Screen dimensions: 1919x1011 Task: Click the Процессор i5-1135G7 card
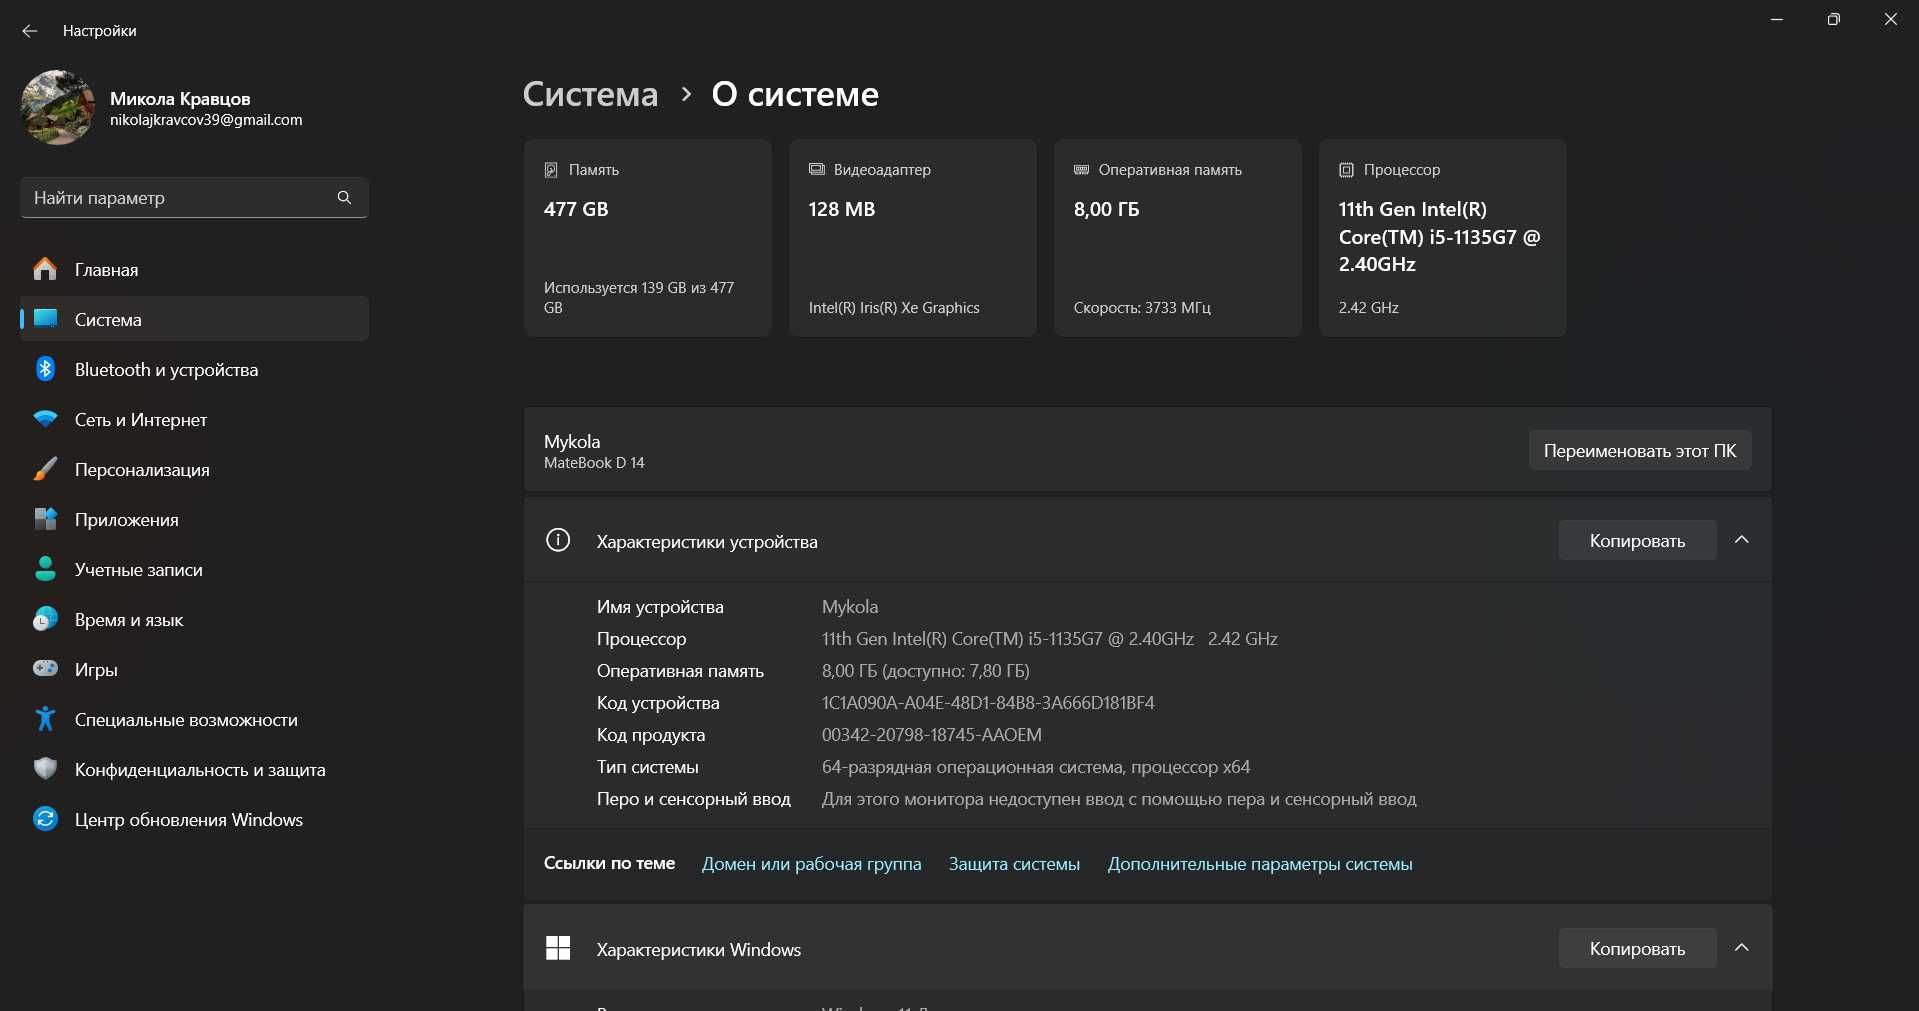(x=1443, y=238)
